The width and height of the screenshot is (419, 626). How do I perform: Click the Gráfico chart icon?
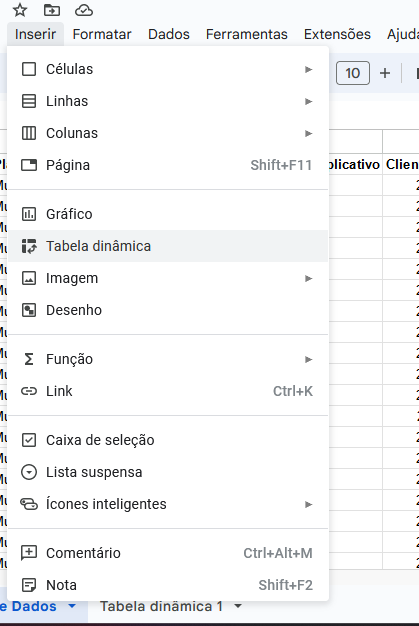click(x=29, y=214)
